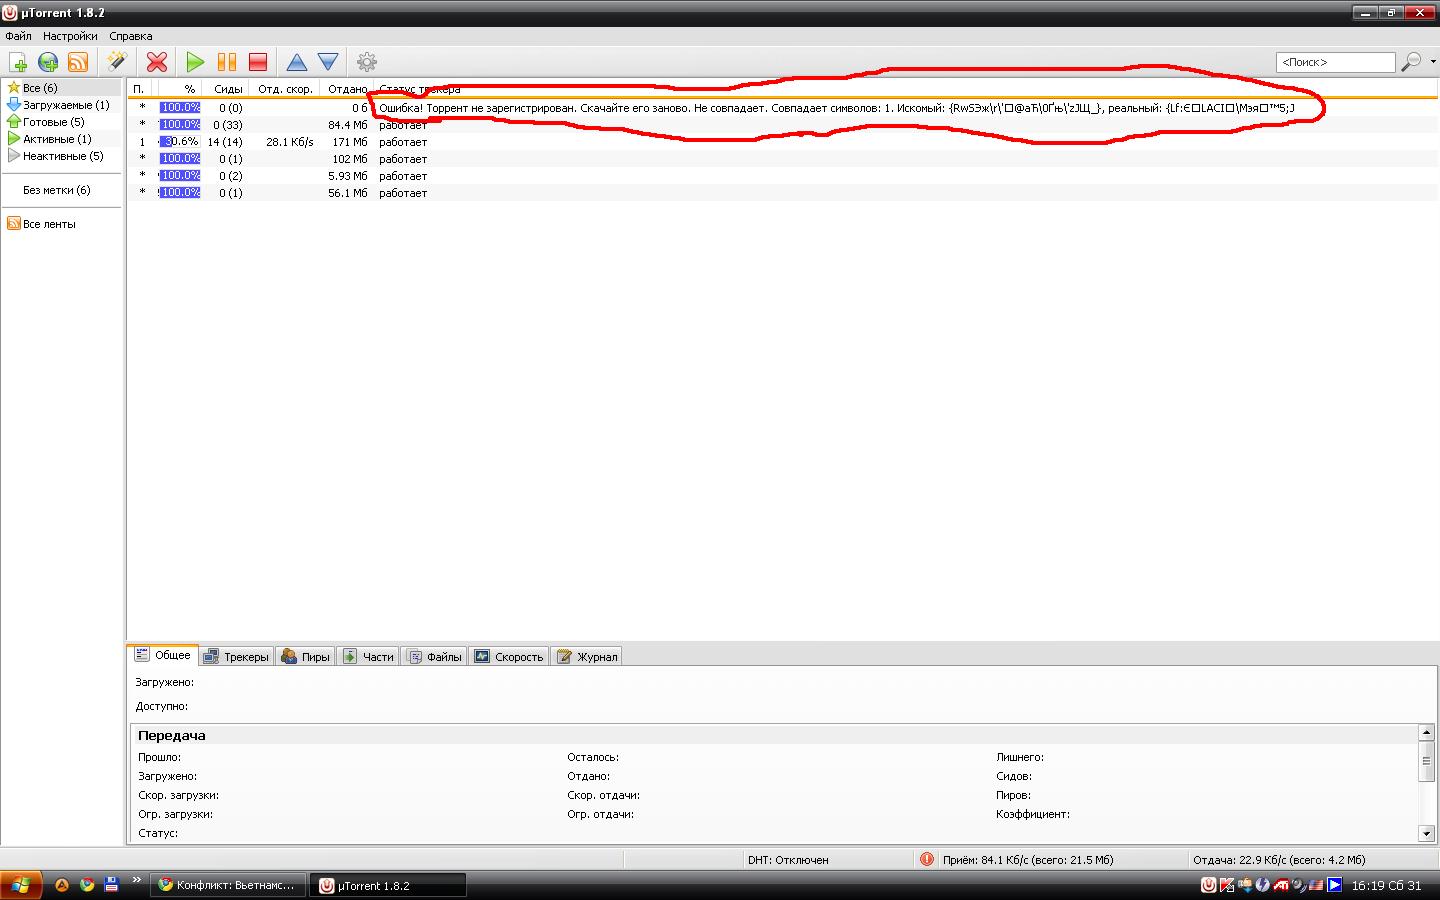Click the 28.1 Кб/s upload speed cell

coord(291,142)
